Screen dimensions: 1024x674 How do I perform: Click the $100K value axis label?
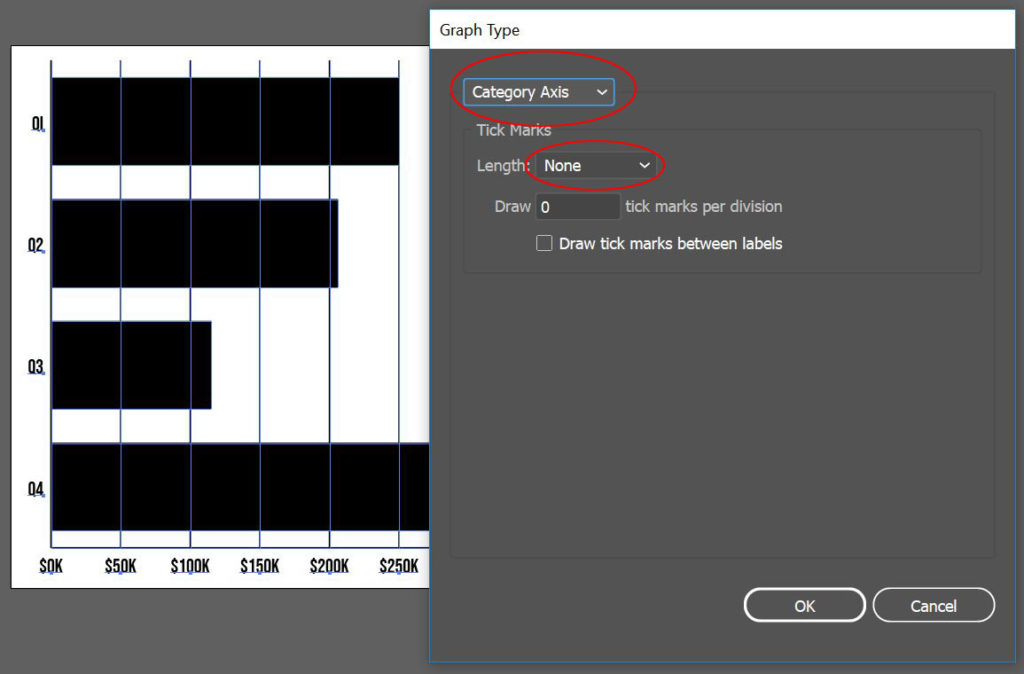click(x=189, y=565)
